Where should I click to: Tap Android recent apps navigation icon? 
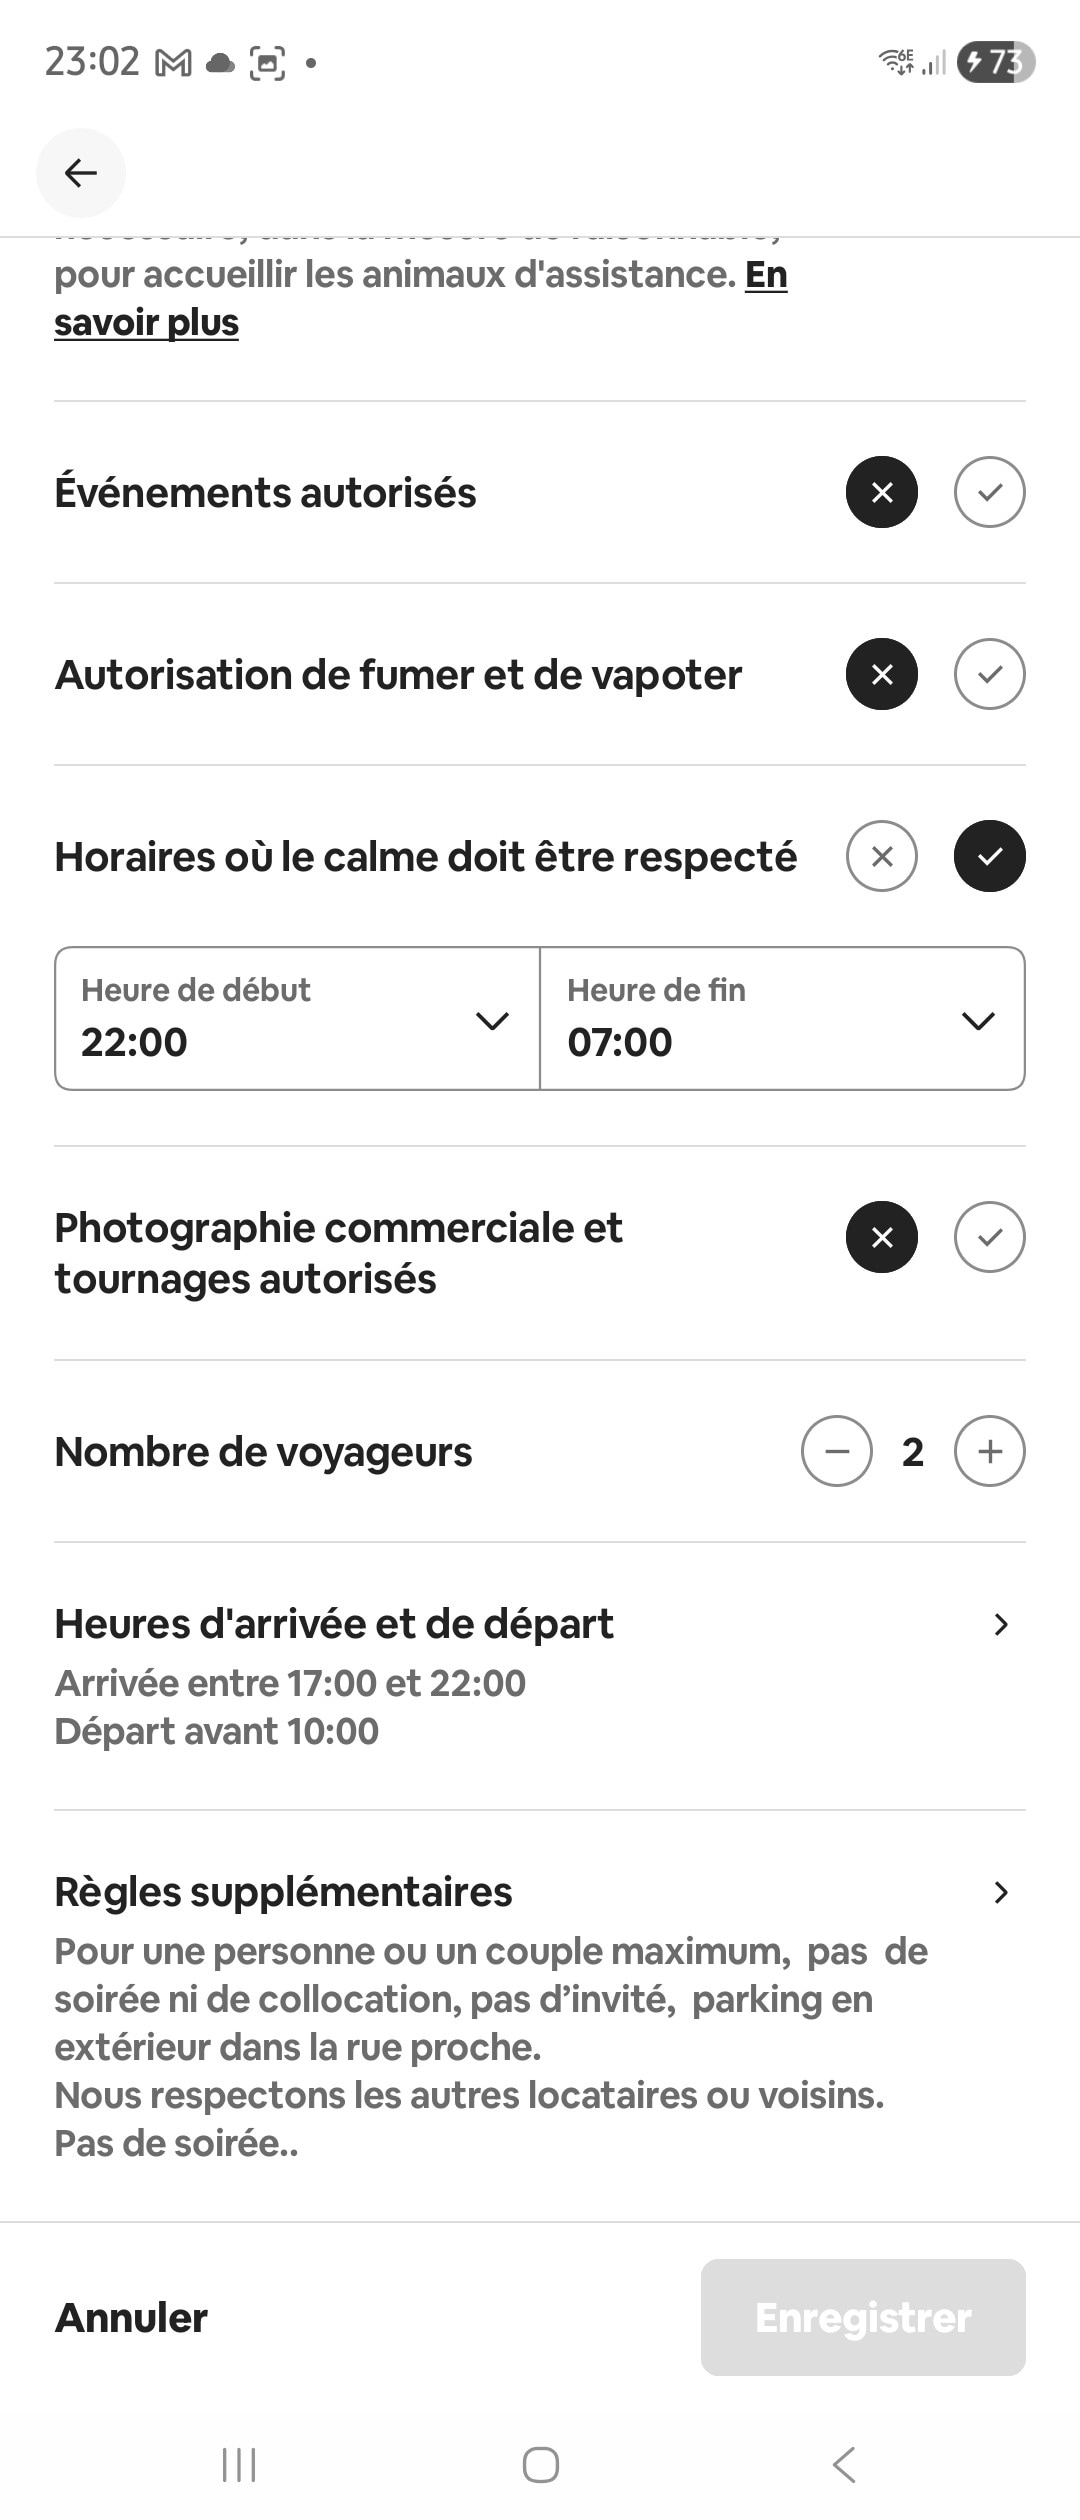(239, 2465)
